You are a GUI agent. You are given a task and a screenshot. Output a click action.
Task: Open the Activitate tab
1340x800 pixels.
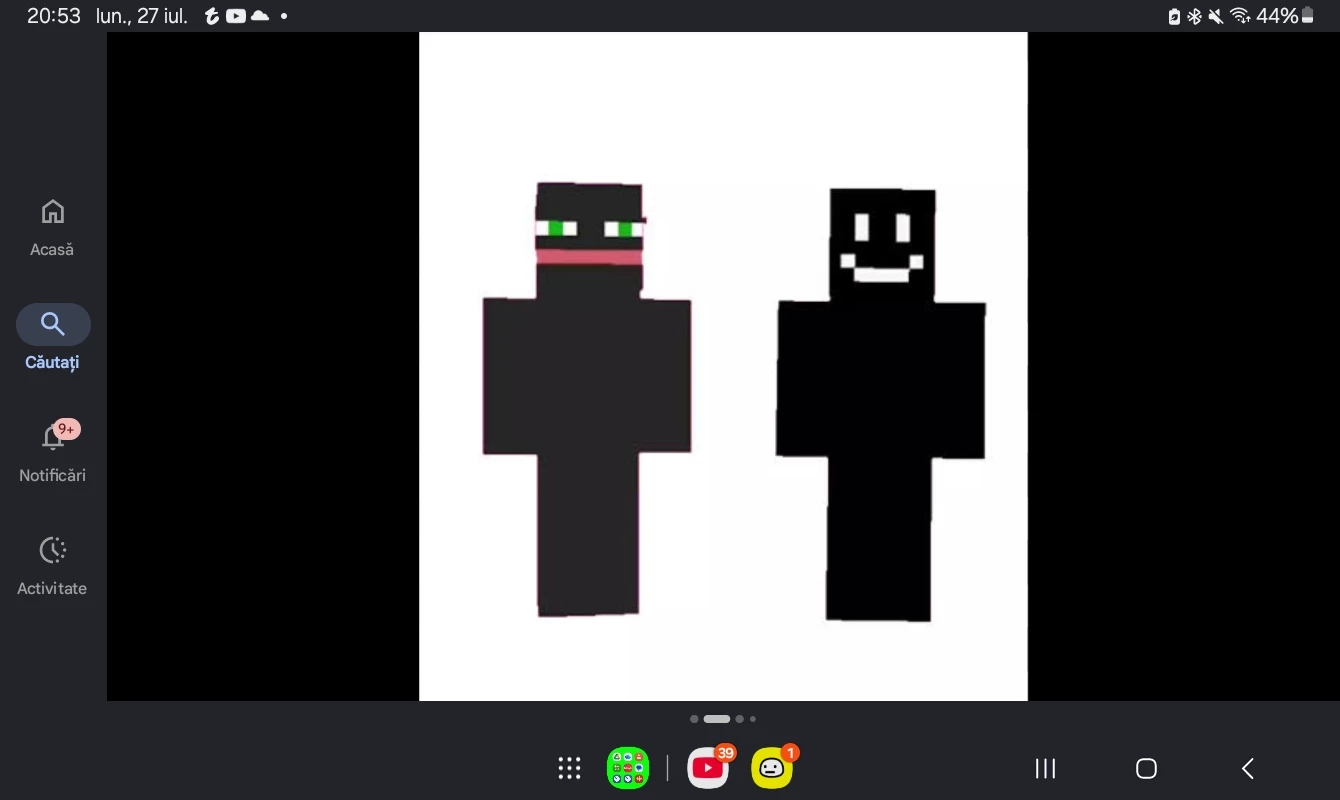[52, 566]
